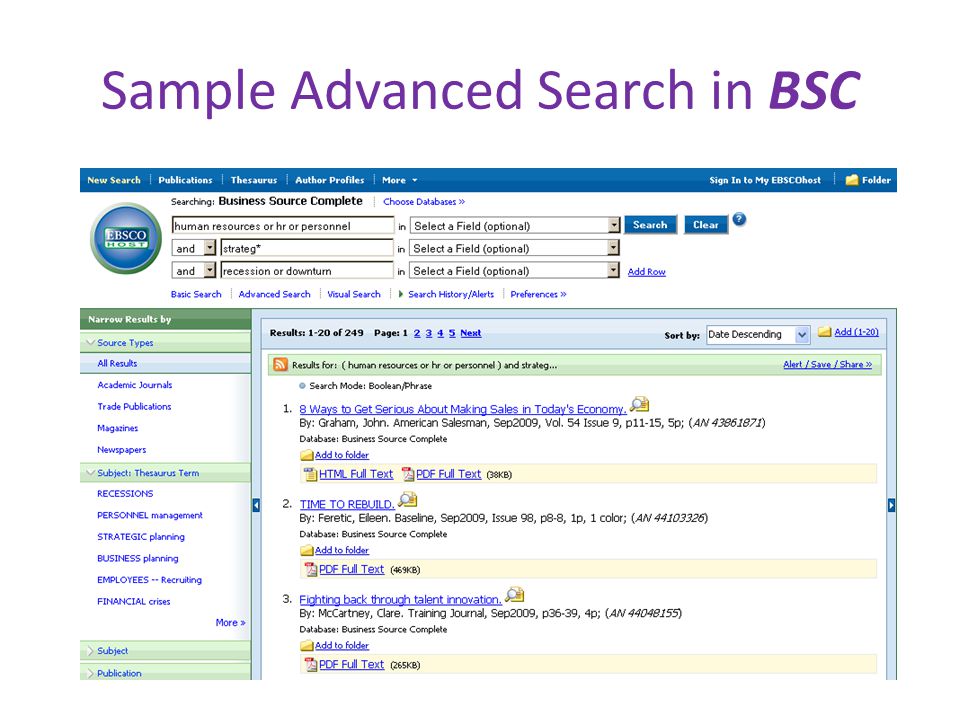Image resolution: width=960 pixels, height=720 pixels.
Task: Click the strateg* search field
Action: point(307,249)
